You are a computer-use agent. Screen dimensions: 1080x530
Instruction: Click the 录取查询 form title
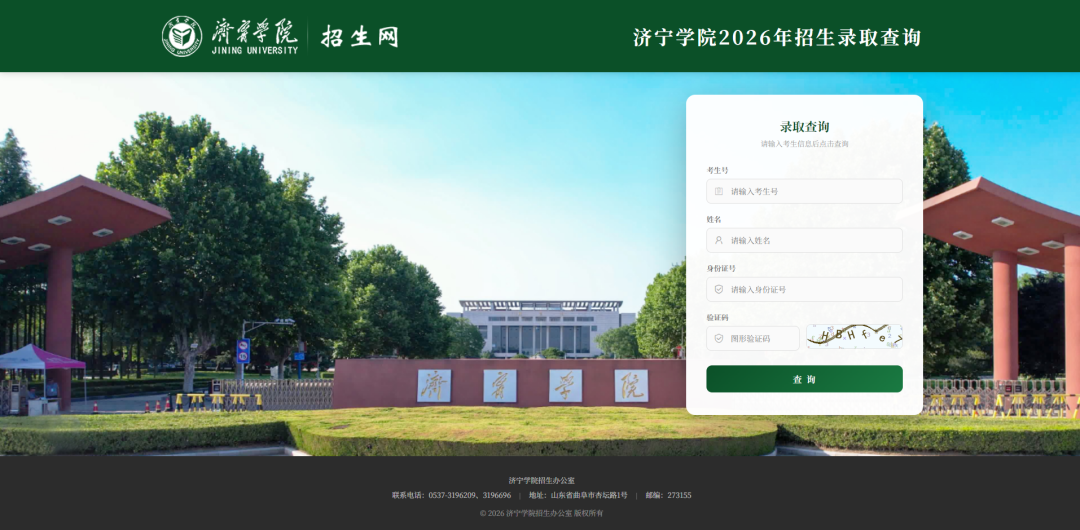tap(804, 127)
